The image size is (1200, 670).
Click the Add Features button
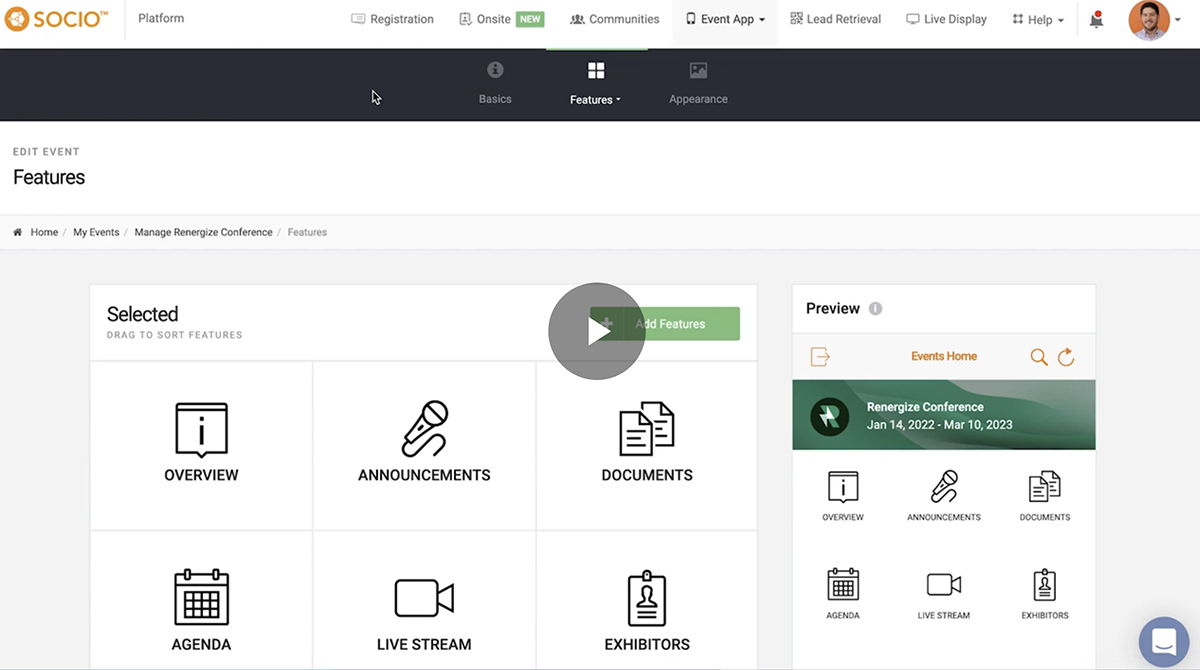point(665,324)
